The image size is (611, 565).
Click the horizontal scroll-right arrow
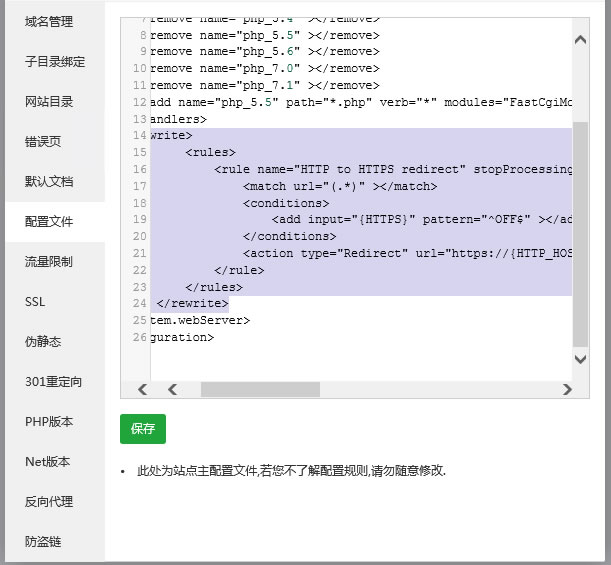pyautogui.click(x=567, y=389)
